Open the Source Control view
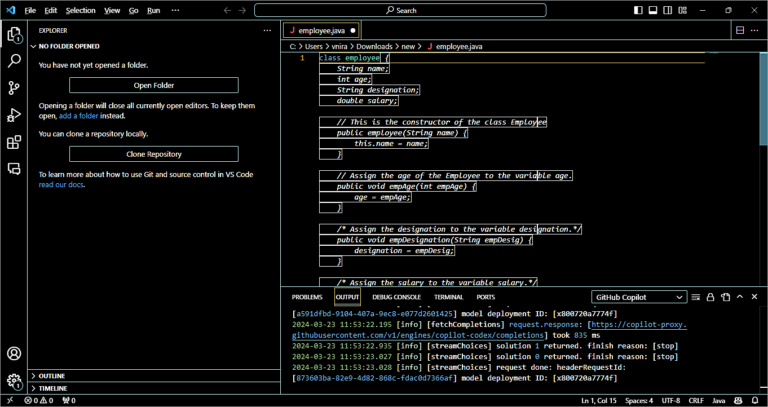Image resolution: width=768 pixels, height=407 pixels. tap(14, 88)
